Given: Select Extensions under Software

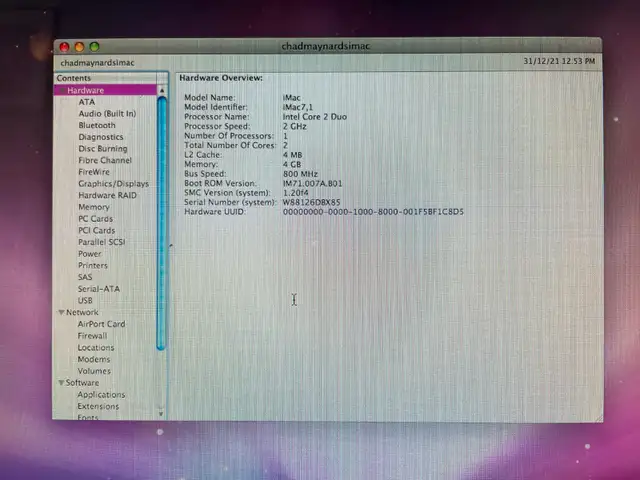Looking at the screenshot, I should tap(98, 407).
